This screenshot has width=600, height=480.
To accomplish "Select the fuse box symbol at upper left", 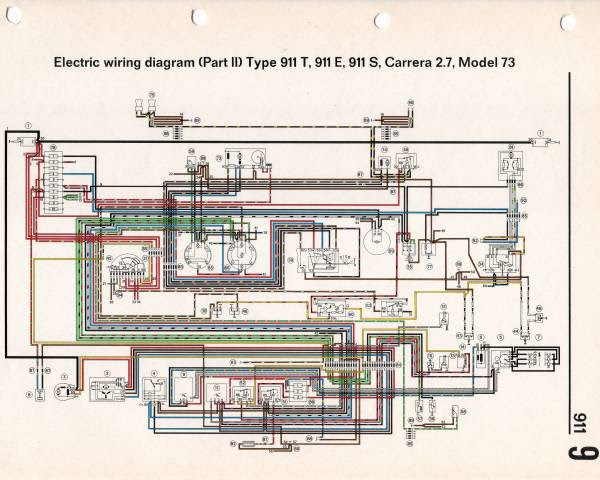I will click(53, 182).
